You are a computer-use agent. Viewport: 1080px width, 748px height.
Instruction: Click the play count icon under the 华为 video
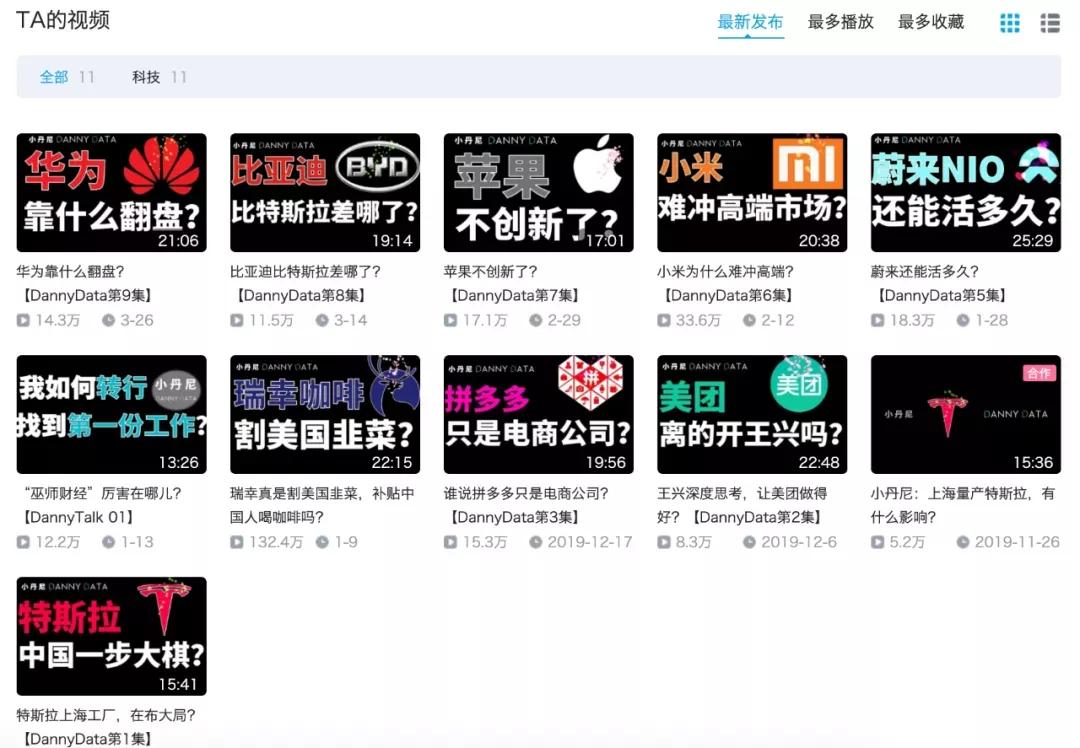click(21, 319)
